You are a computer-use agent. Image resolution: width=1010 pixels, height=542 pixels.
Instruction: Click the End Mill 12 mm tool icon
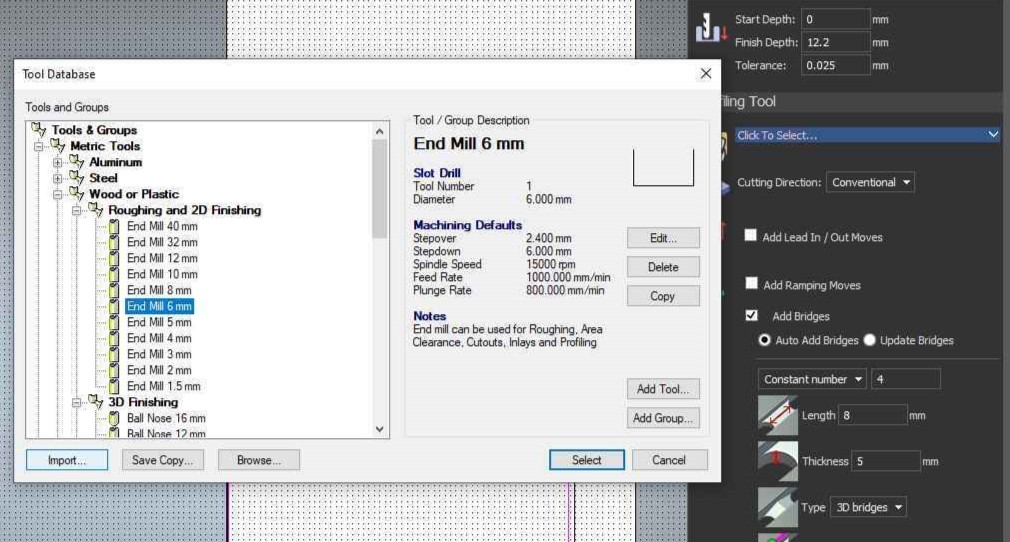(x=114, y=258)
